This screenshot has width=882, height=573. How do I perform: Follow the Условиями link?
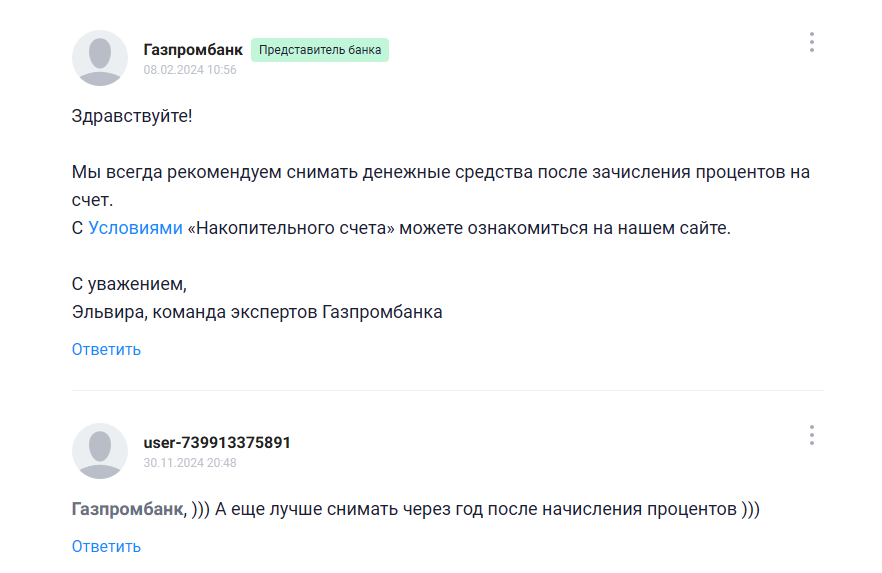point(136,228)
